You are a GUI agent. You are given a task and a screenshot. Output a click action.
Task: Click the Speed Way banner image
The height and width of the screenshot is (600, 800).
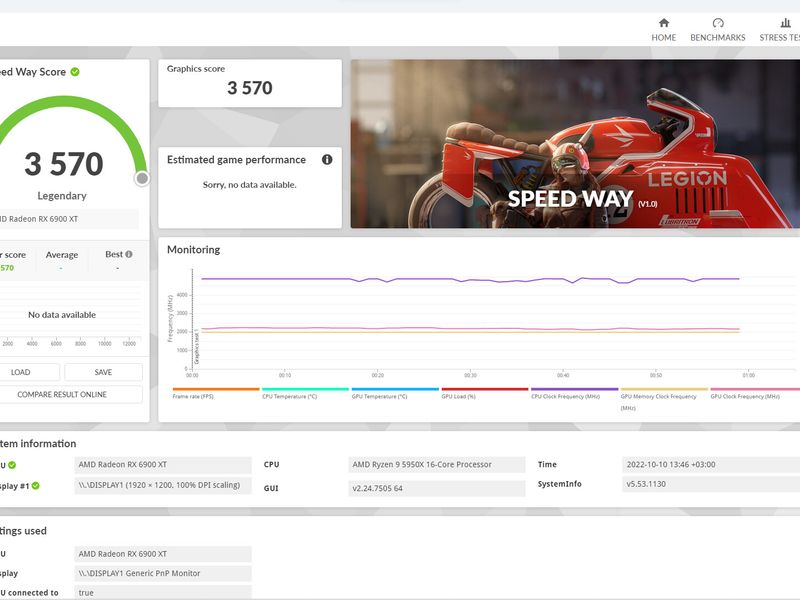tap(575, 144)
